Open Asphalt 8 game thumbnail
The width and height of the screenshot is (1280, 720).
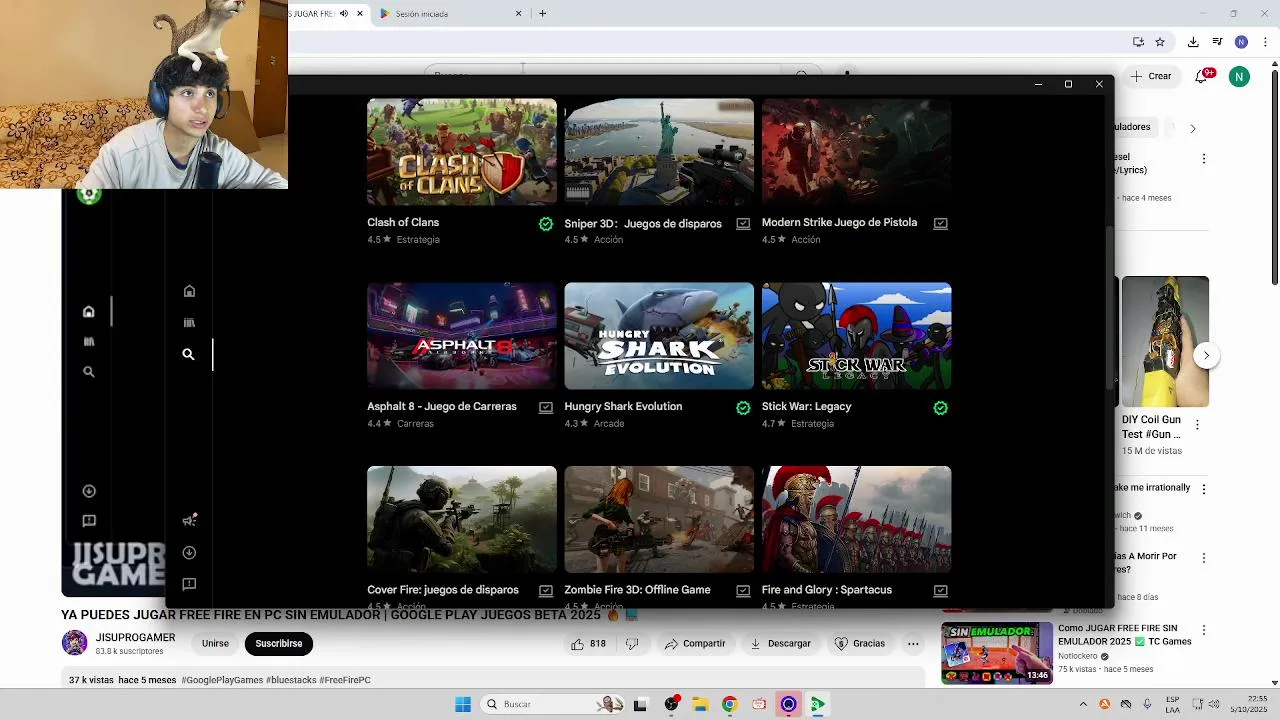tap(462, 336)
